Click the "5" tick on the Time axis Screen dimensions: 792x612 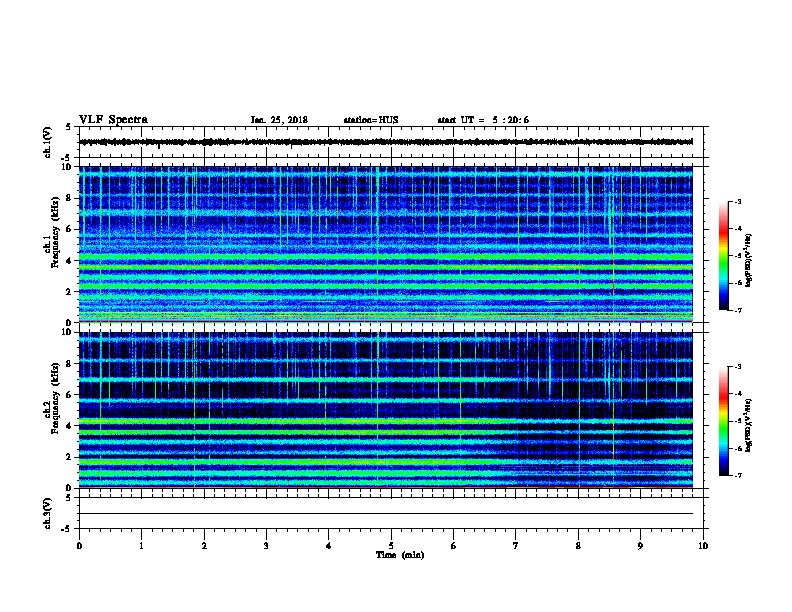(391, 546)
